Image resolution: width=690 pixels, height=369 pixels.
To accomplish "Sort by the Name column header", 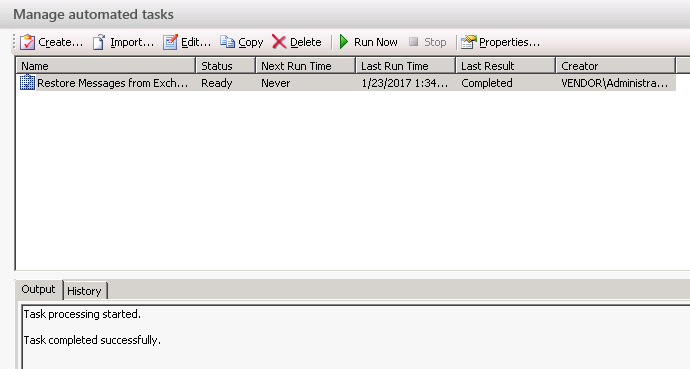I will 106,66.
